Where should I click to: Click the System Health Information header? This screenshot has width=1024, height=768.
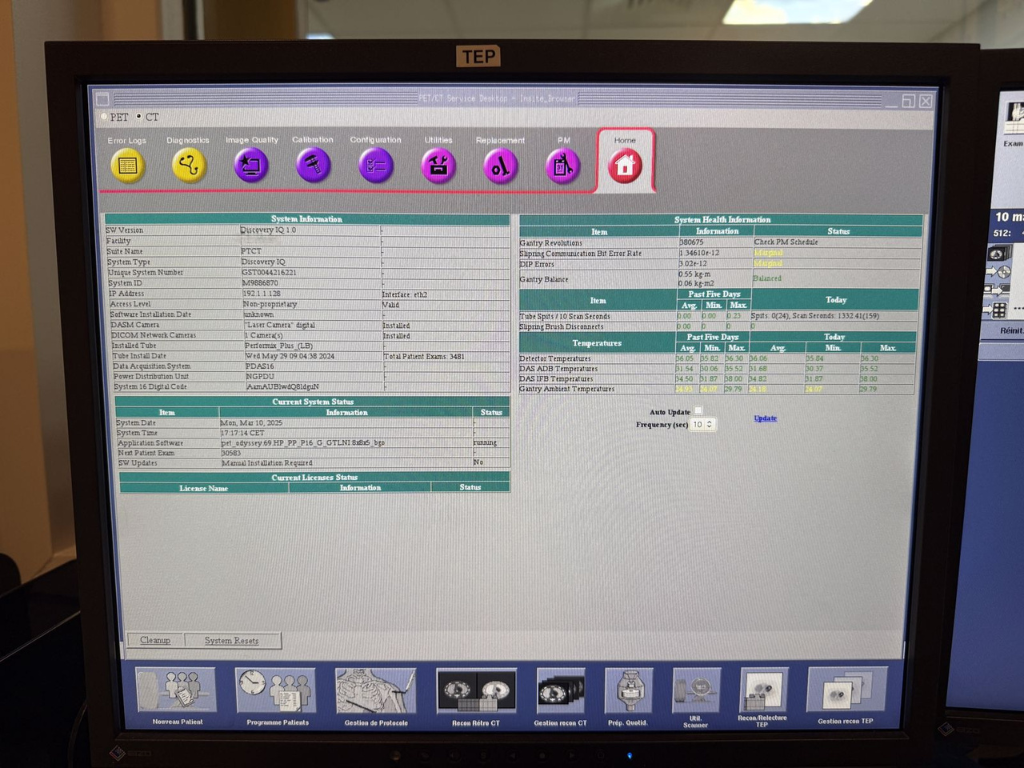722,220
